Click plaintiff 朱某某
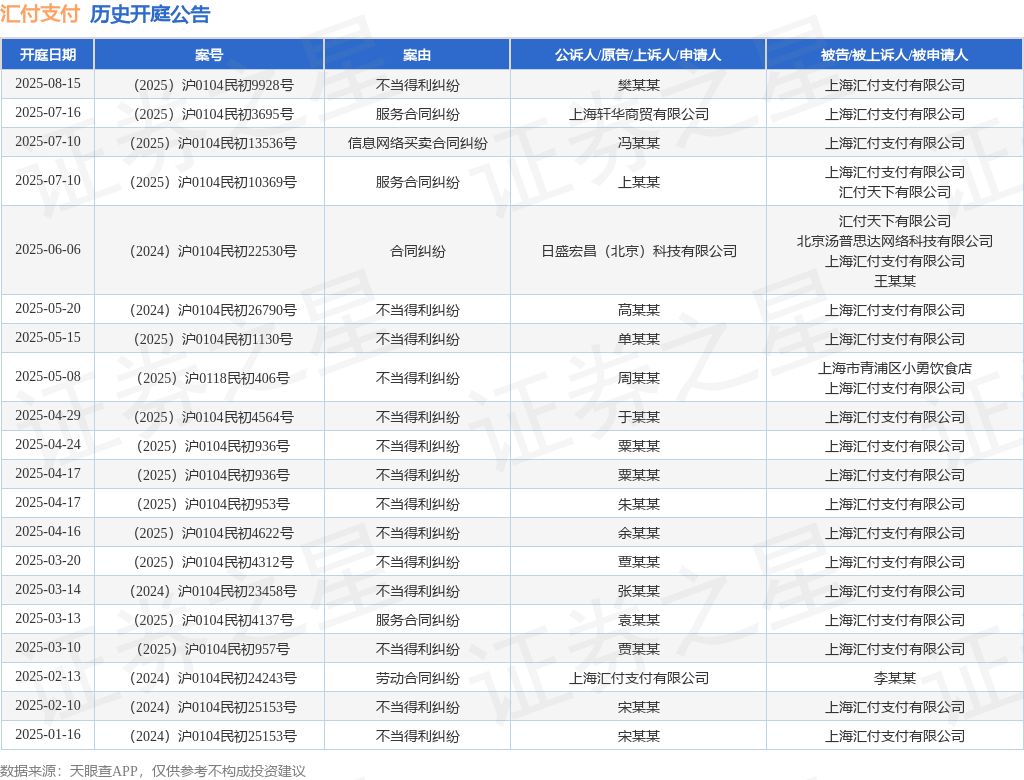Viewport: 1024px width, 780px height. (x=639, y=504)
